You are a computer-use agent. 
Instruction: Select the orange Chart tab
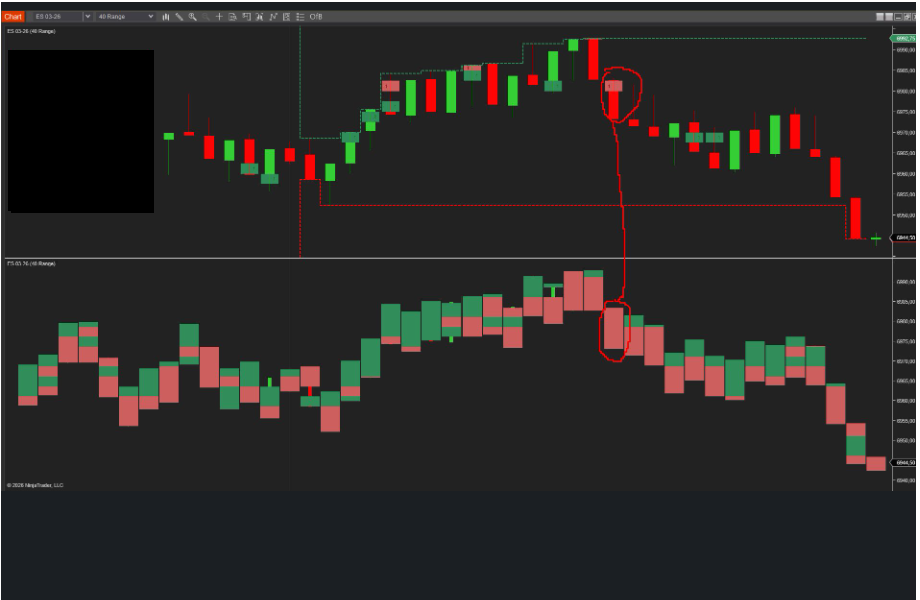(13, 17)
